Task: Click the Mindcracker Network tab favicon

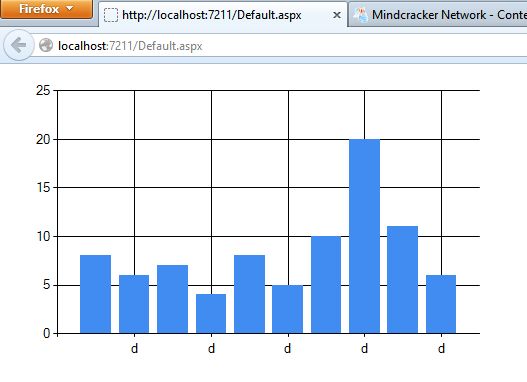Action: 360,15
